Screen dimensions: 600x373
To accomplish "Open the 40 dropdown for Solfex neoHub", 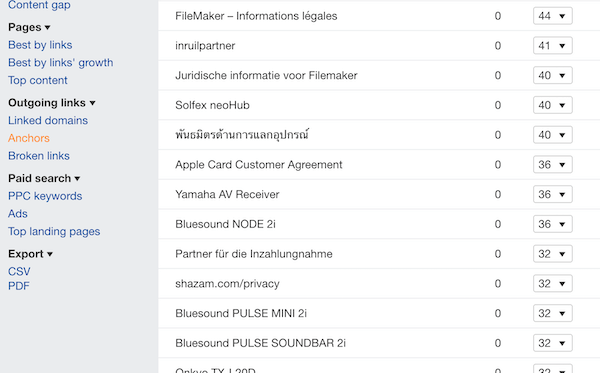I will (x=553, y=105).
